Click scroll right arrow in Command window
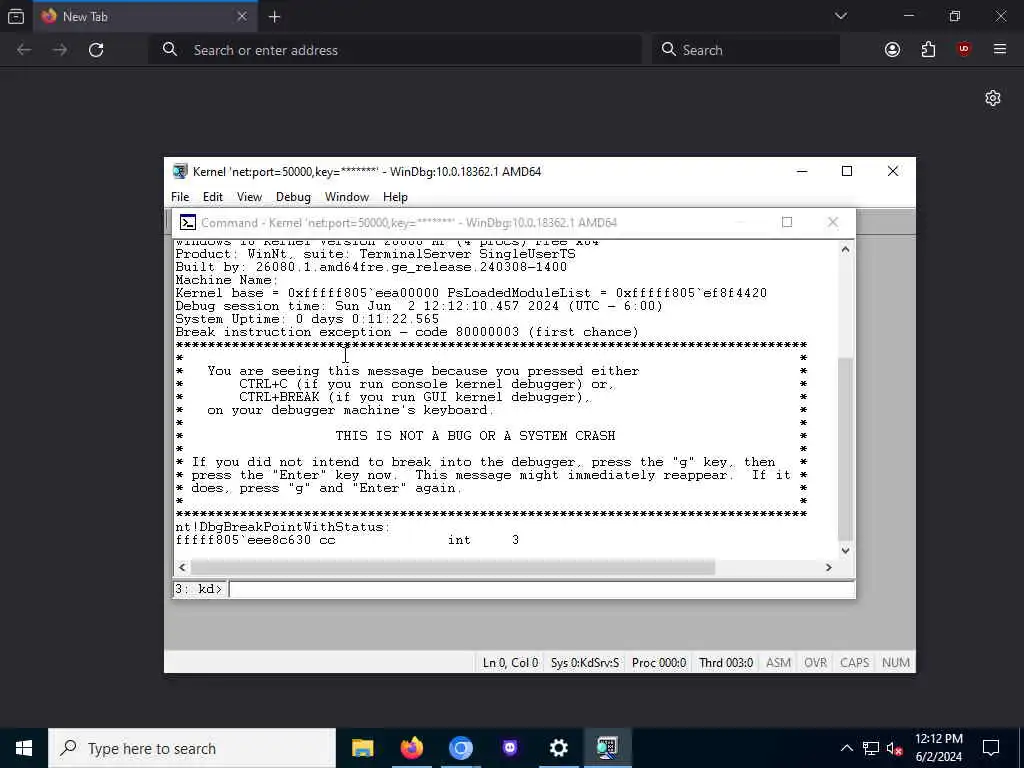Image resolution: width=1024 pixels, height=768 pixels. [829, 568]
